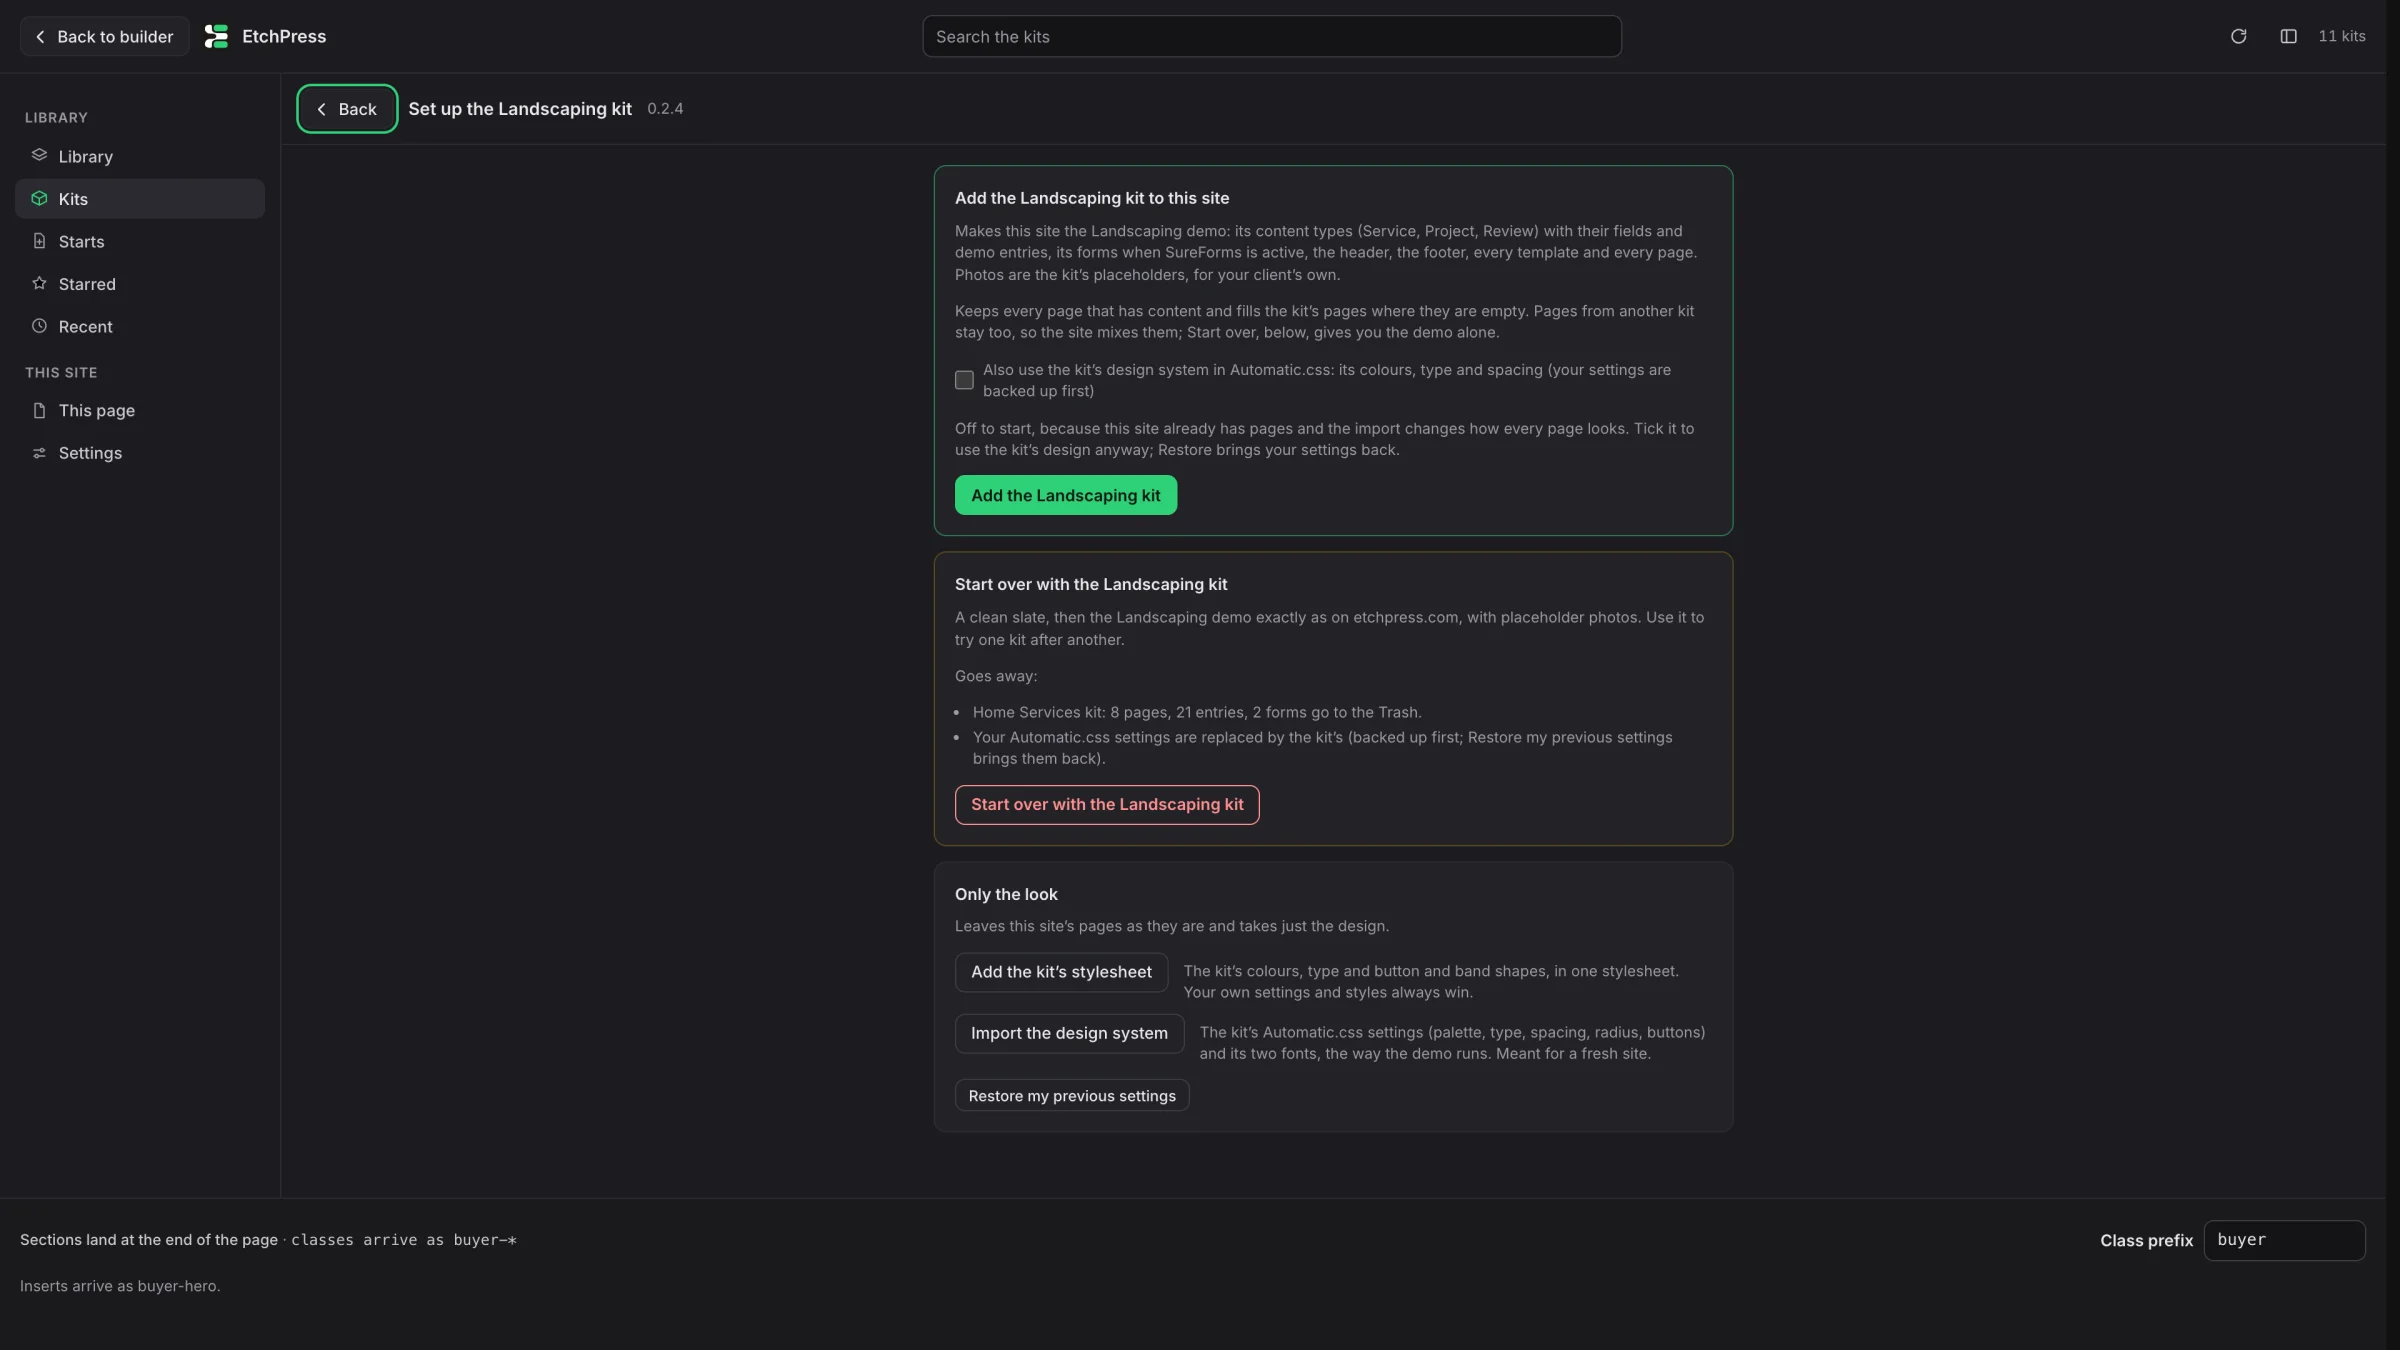Image resolution: width=2400 pixels, height=1350 pixels.
Task: Tick the Automatic.css design system checkbox
Action: pos(964,380)
